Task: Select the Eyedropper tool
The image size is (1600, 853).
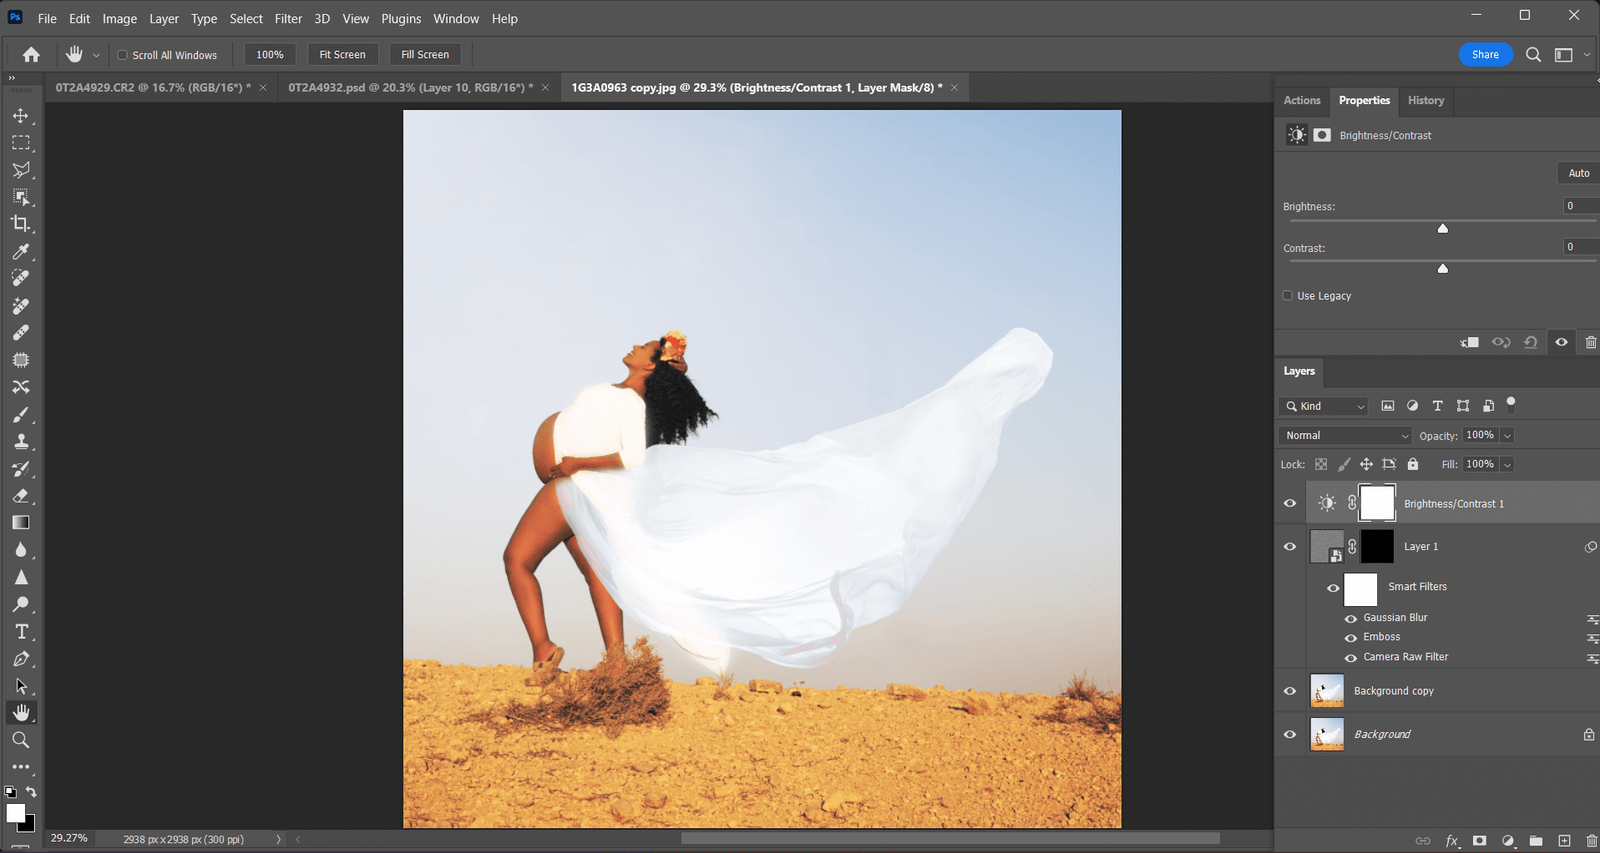Action: click(x=21, y=252)
